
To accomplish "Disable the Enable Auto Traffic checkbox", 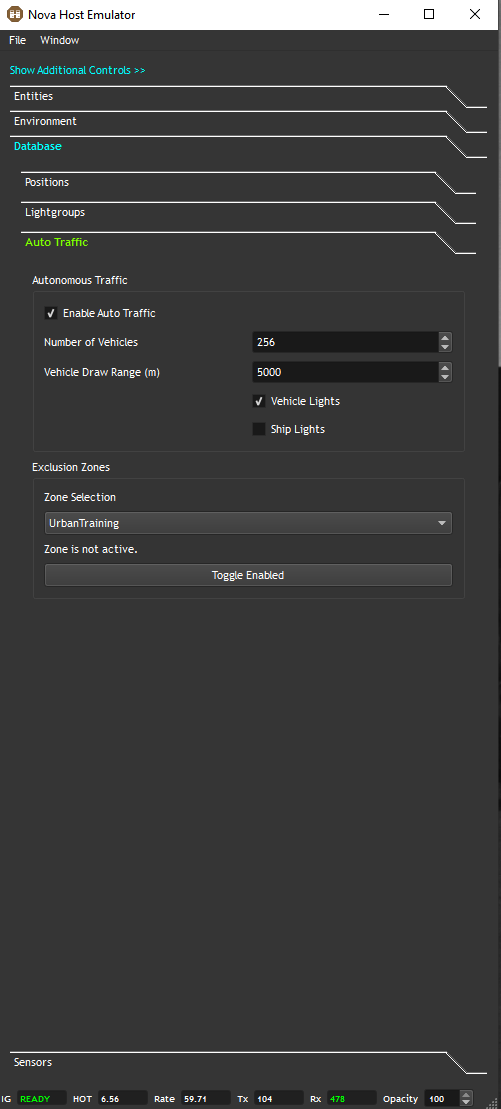I will [51, 313].
